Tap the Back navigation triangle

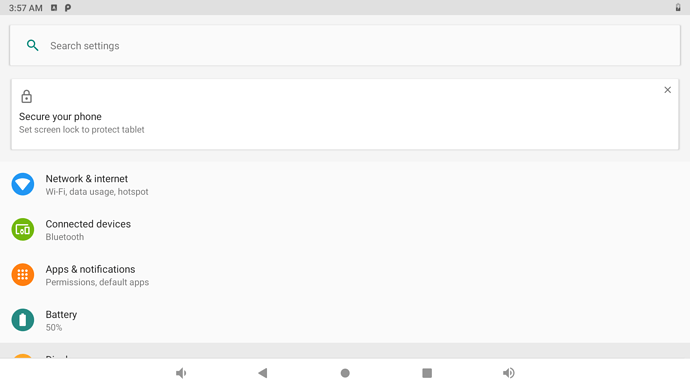pyautogui.click(x=263, y=373)
